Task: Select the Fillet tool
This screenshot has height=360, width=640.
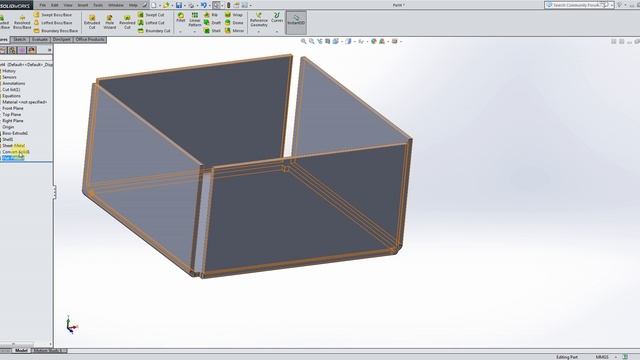Action: click(x=180, y=17)
